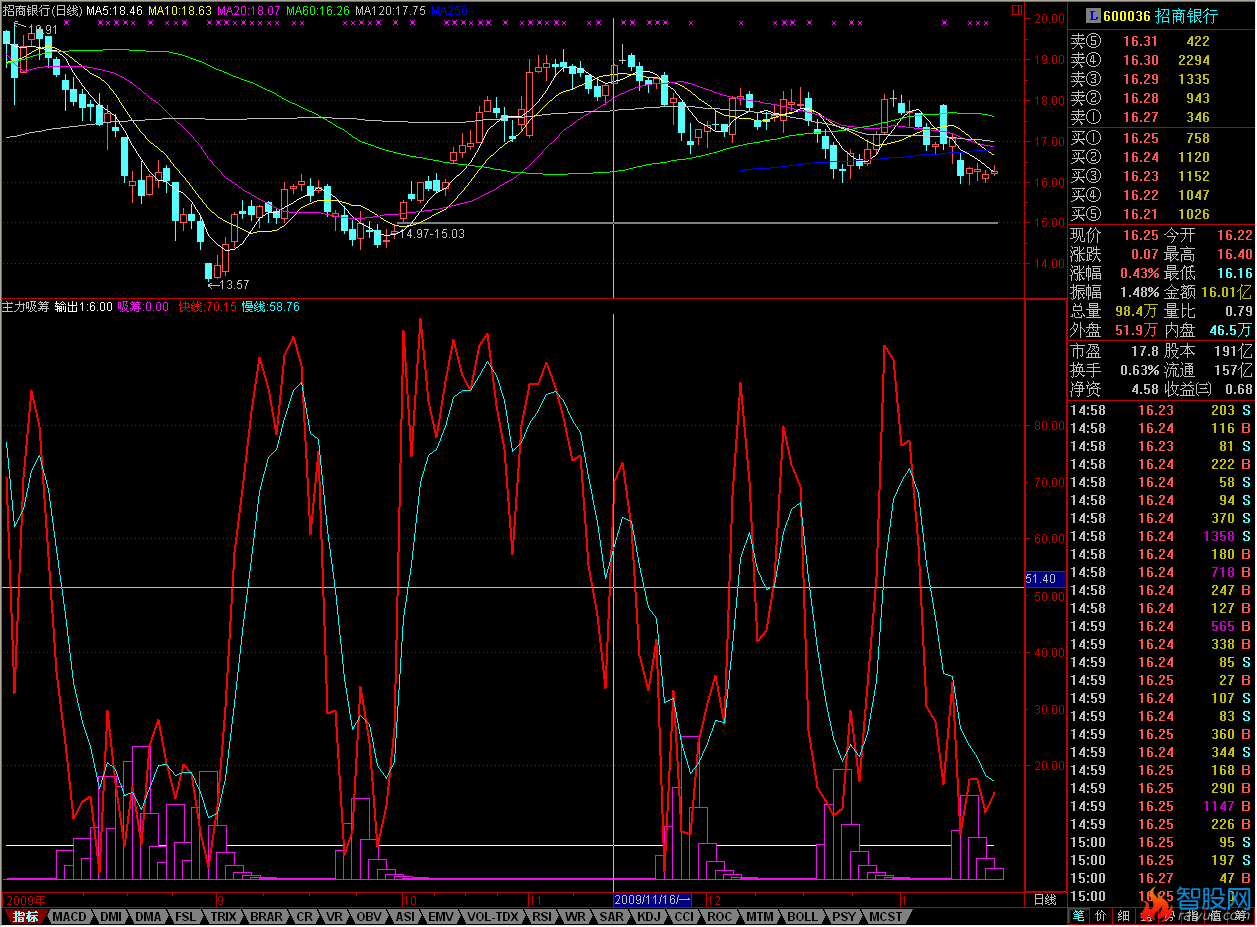Click the trade row with volume 1147 B

tap(1161, 806)
